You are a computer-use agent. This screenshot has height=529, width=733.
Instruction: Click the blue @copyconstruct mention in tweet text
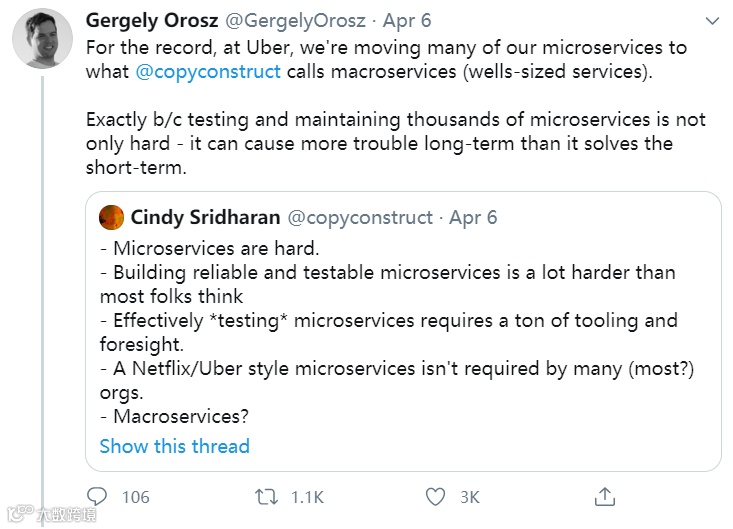[x=208, y=71]
